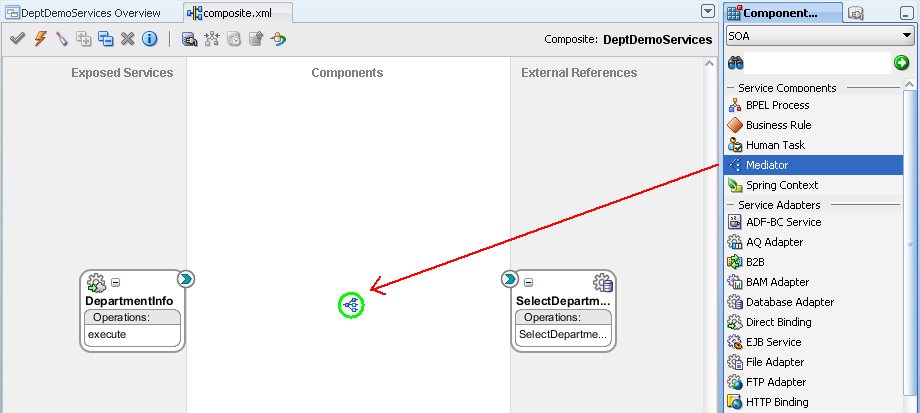Select the DepartmentInfo service title

130,302
